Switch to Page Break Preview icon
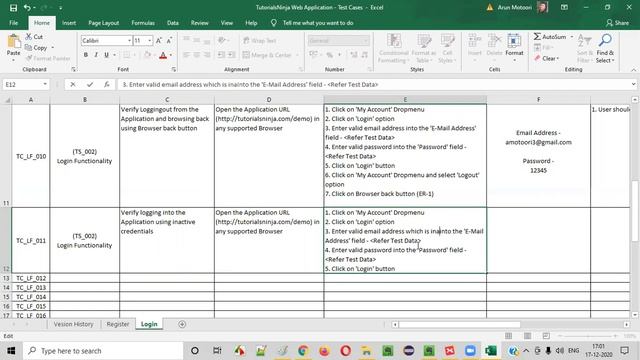Viewport: 640px width, 360px height. click(x=546, y=336)
